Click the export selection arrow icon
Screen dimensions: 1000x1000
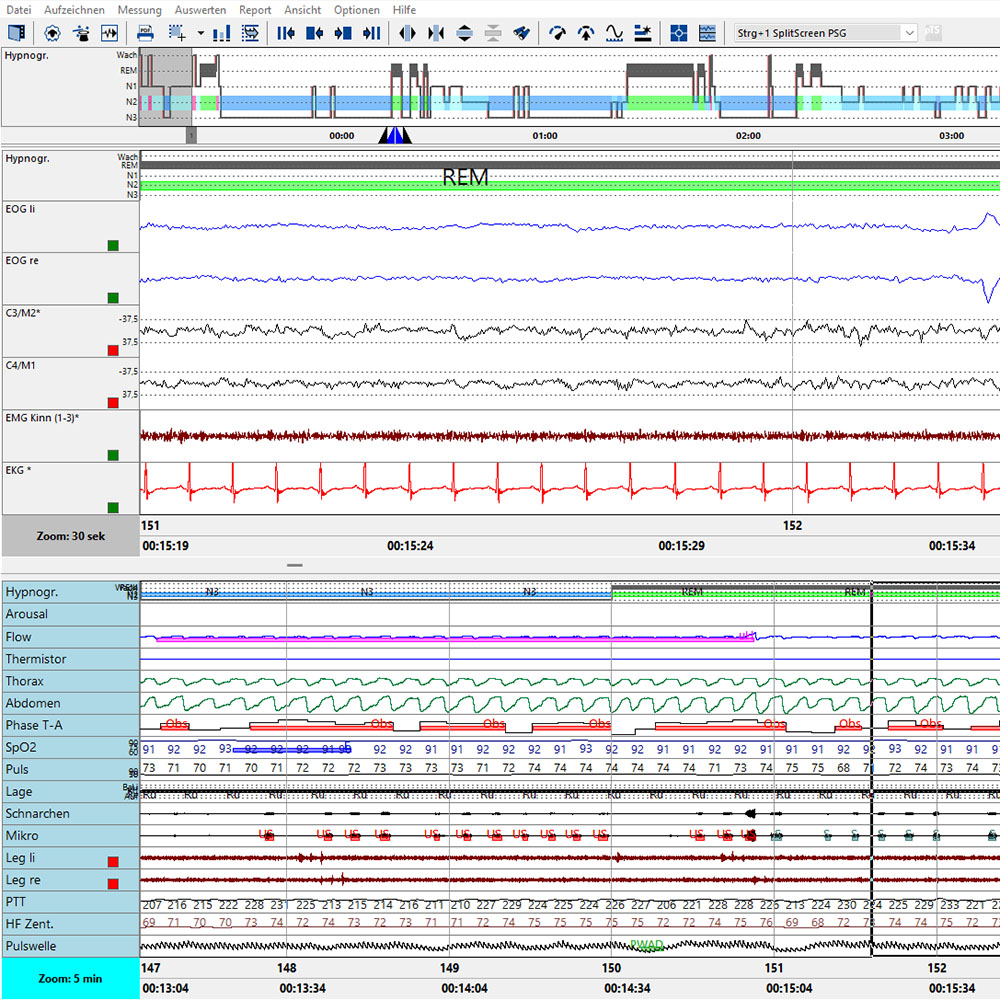pyautogui.click(x=251, y=33)
